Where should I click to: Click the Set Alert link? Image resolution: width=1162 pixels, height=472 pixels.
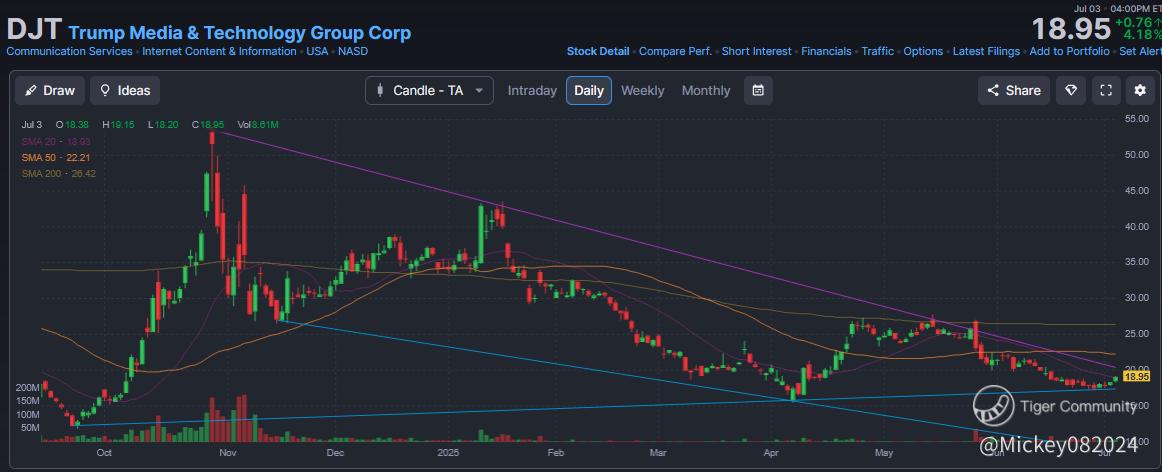coord(1141,51)
